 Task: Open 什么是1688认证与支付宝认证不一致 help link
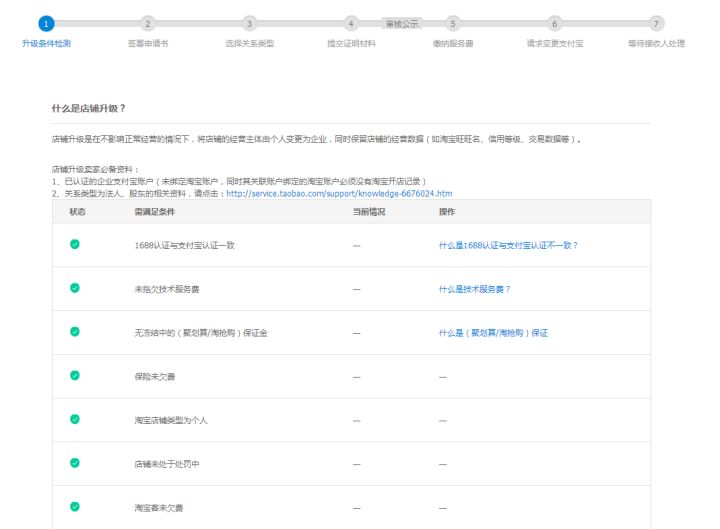pos(508,245)
